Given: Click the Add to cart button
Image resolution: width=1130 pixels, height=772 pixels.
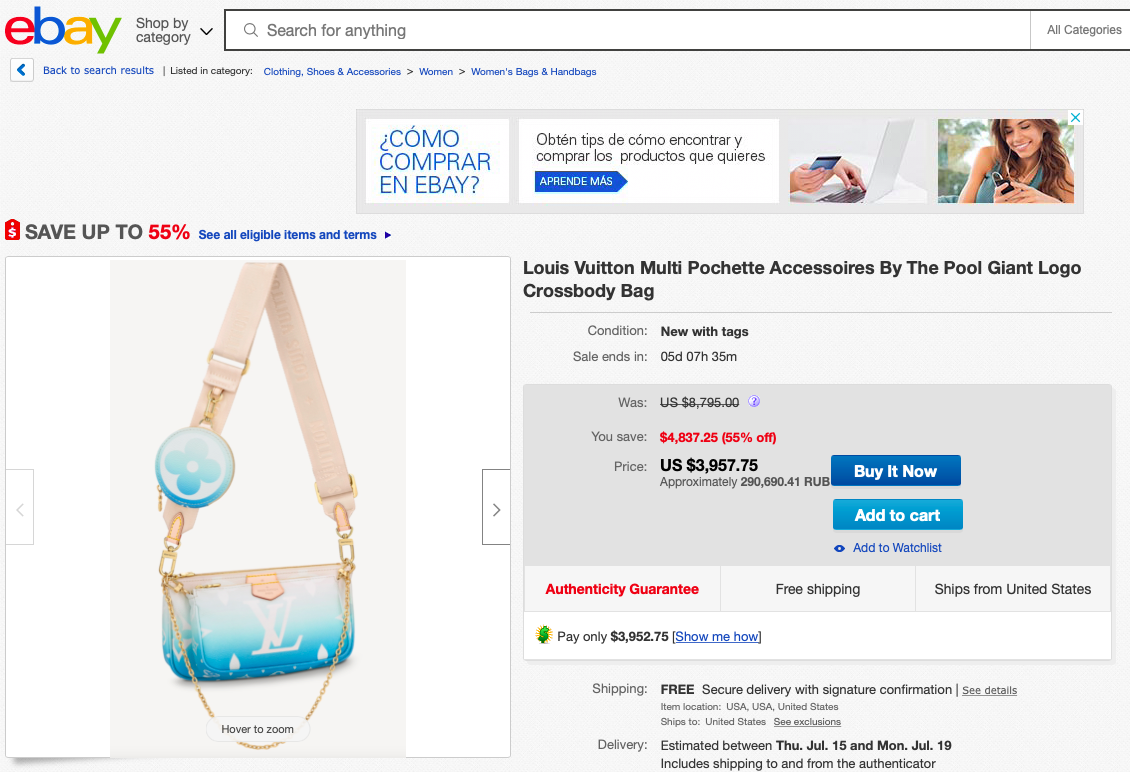Looking at the screenshot, I should pos(897,515).
